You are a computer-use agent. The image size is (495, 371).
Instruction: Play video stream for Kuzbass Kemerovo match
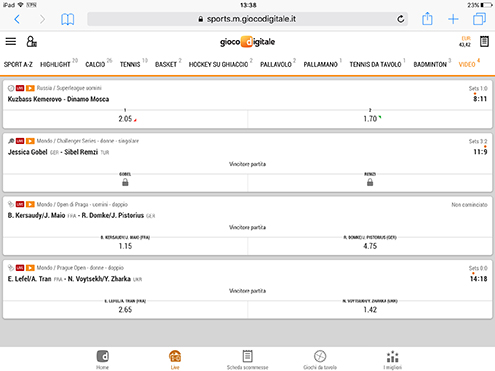(x=30, y=88)
